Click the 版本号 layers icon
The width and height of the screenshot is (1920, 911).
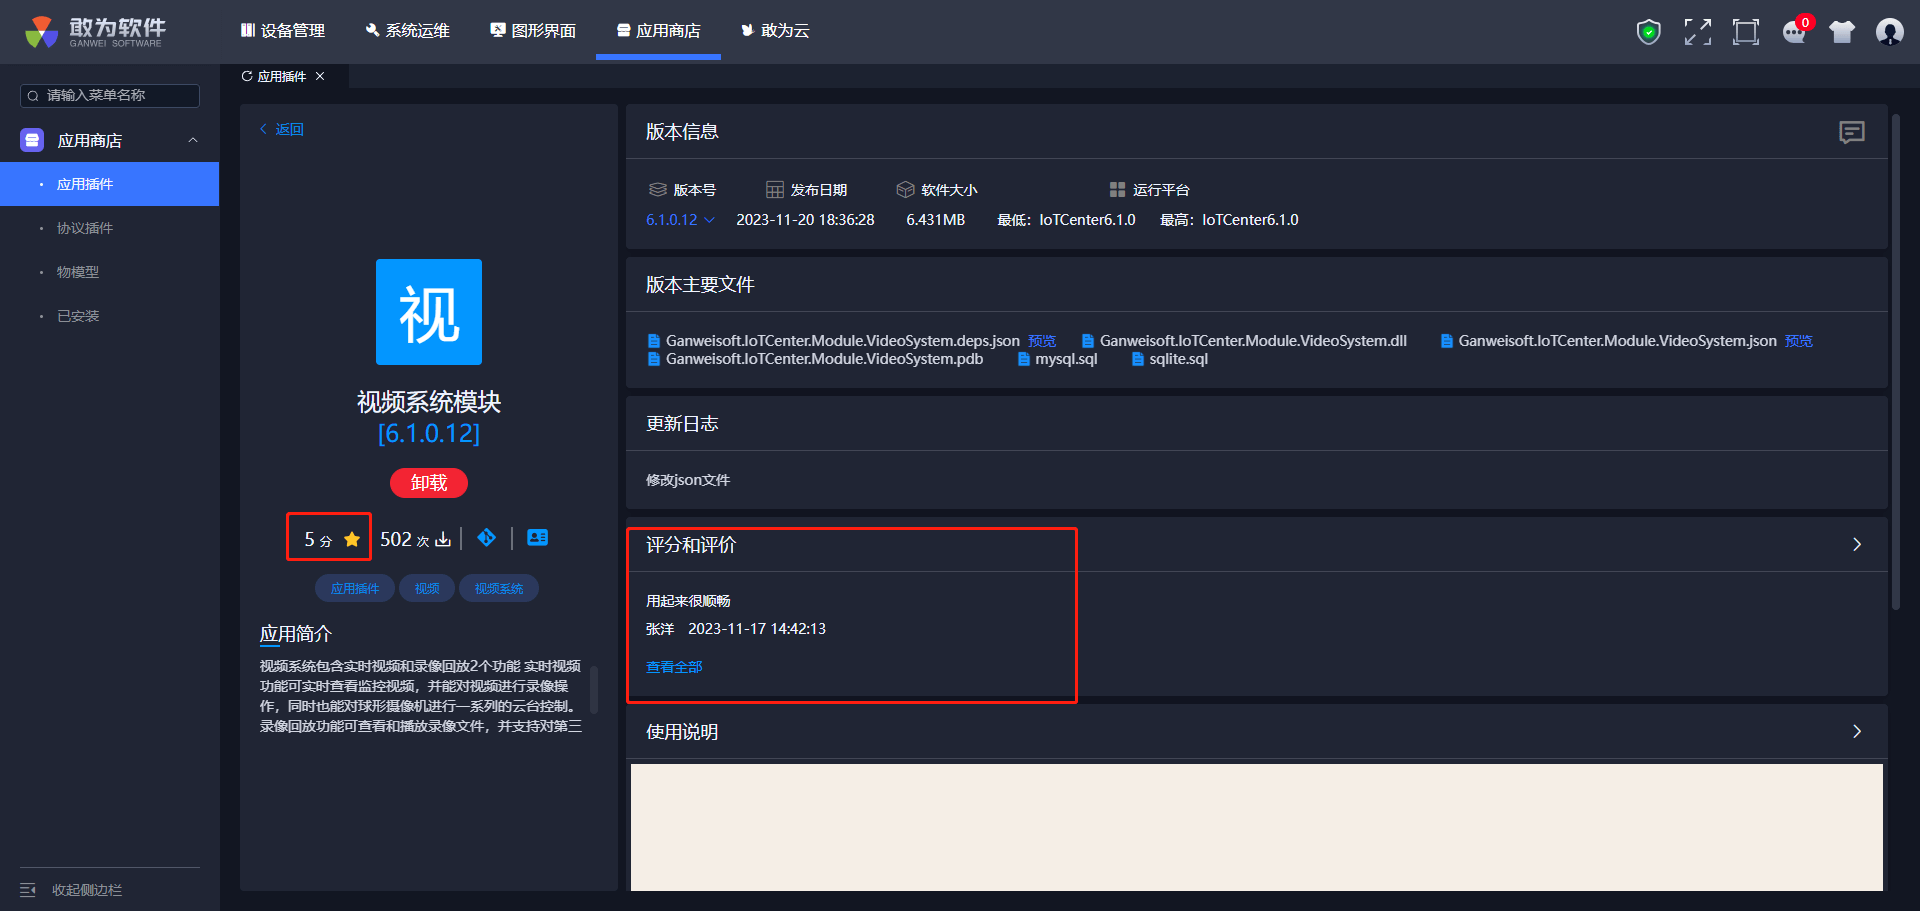click(x=657, y=190)
